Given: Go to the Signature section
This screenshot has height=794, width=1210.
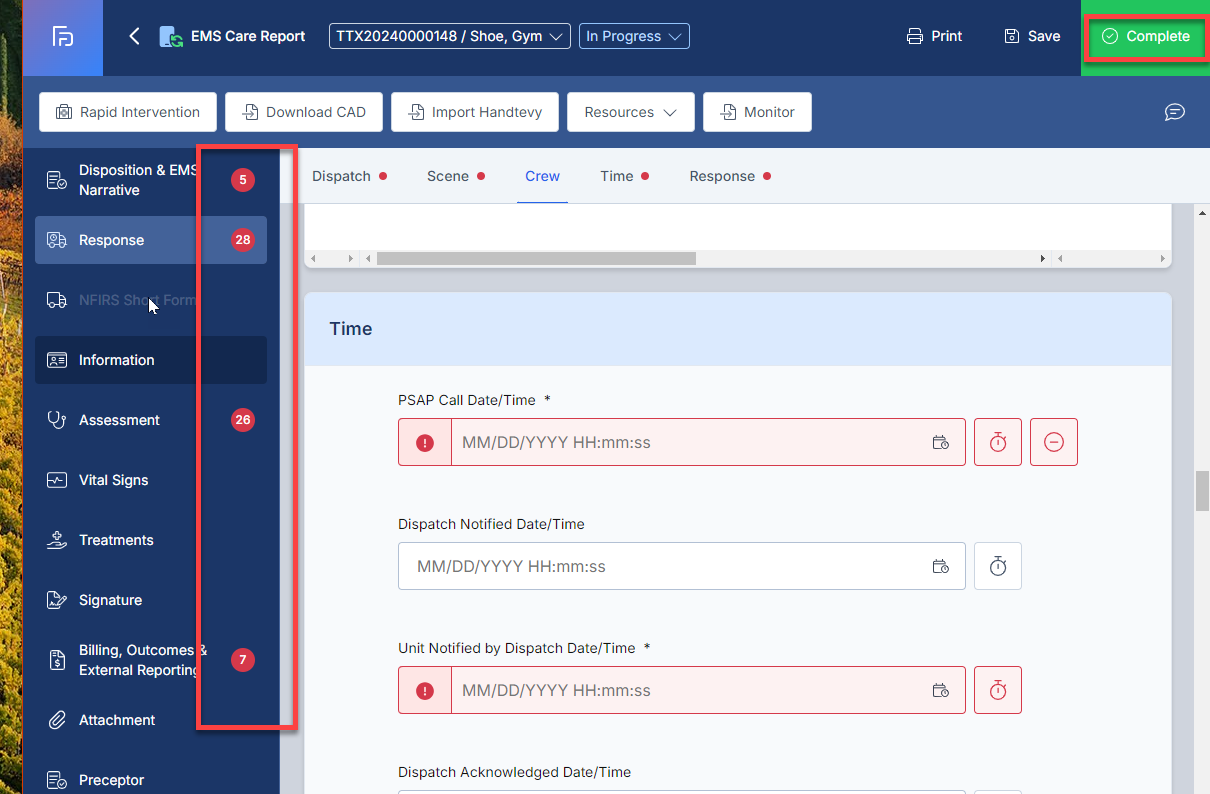Looking at the screenshot, I should coord(150,600).
